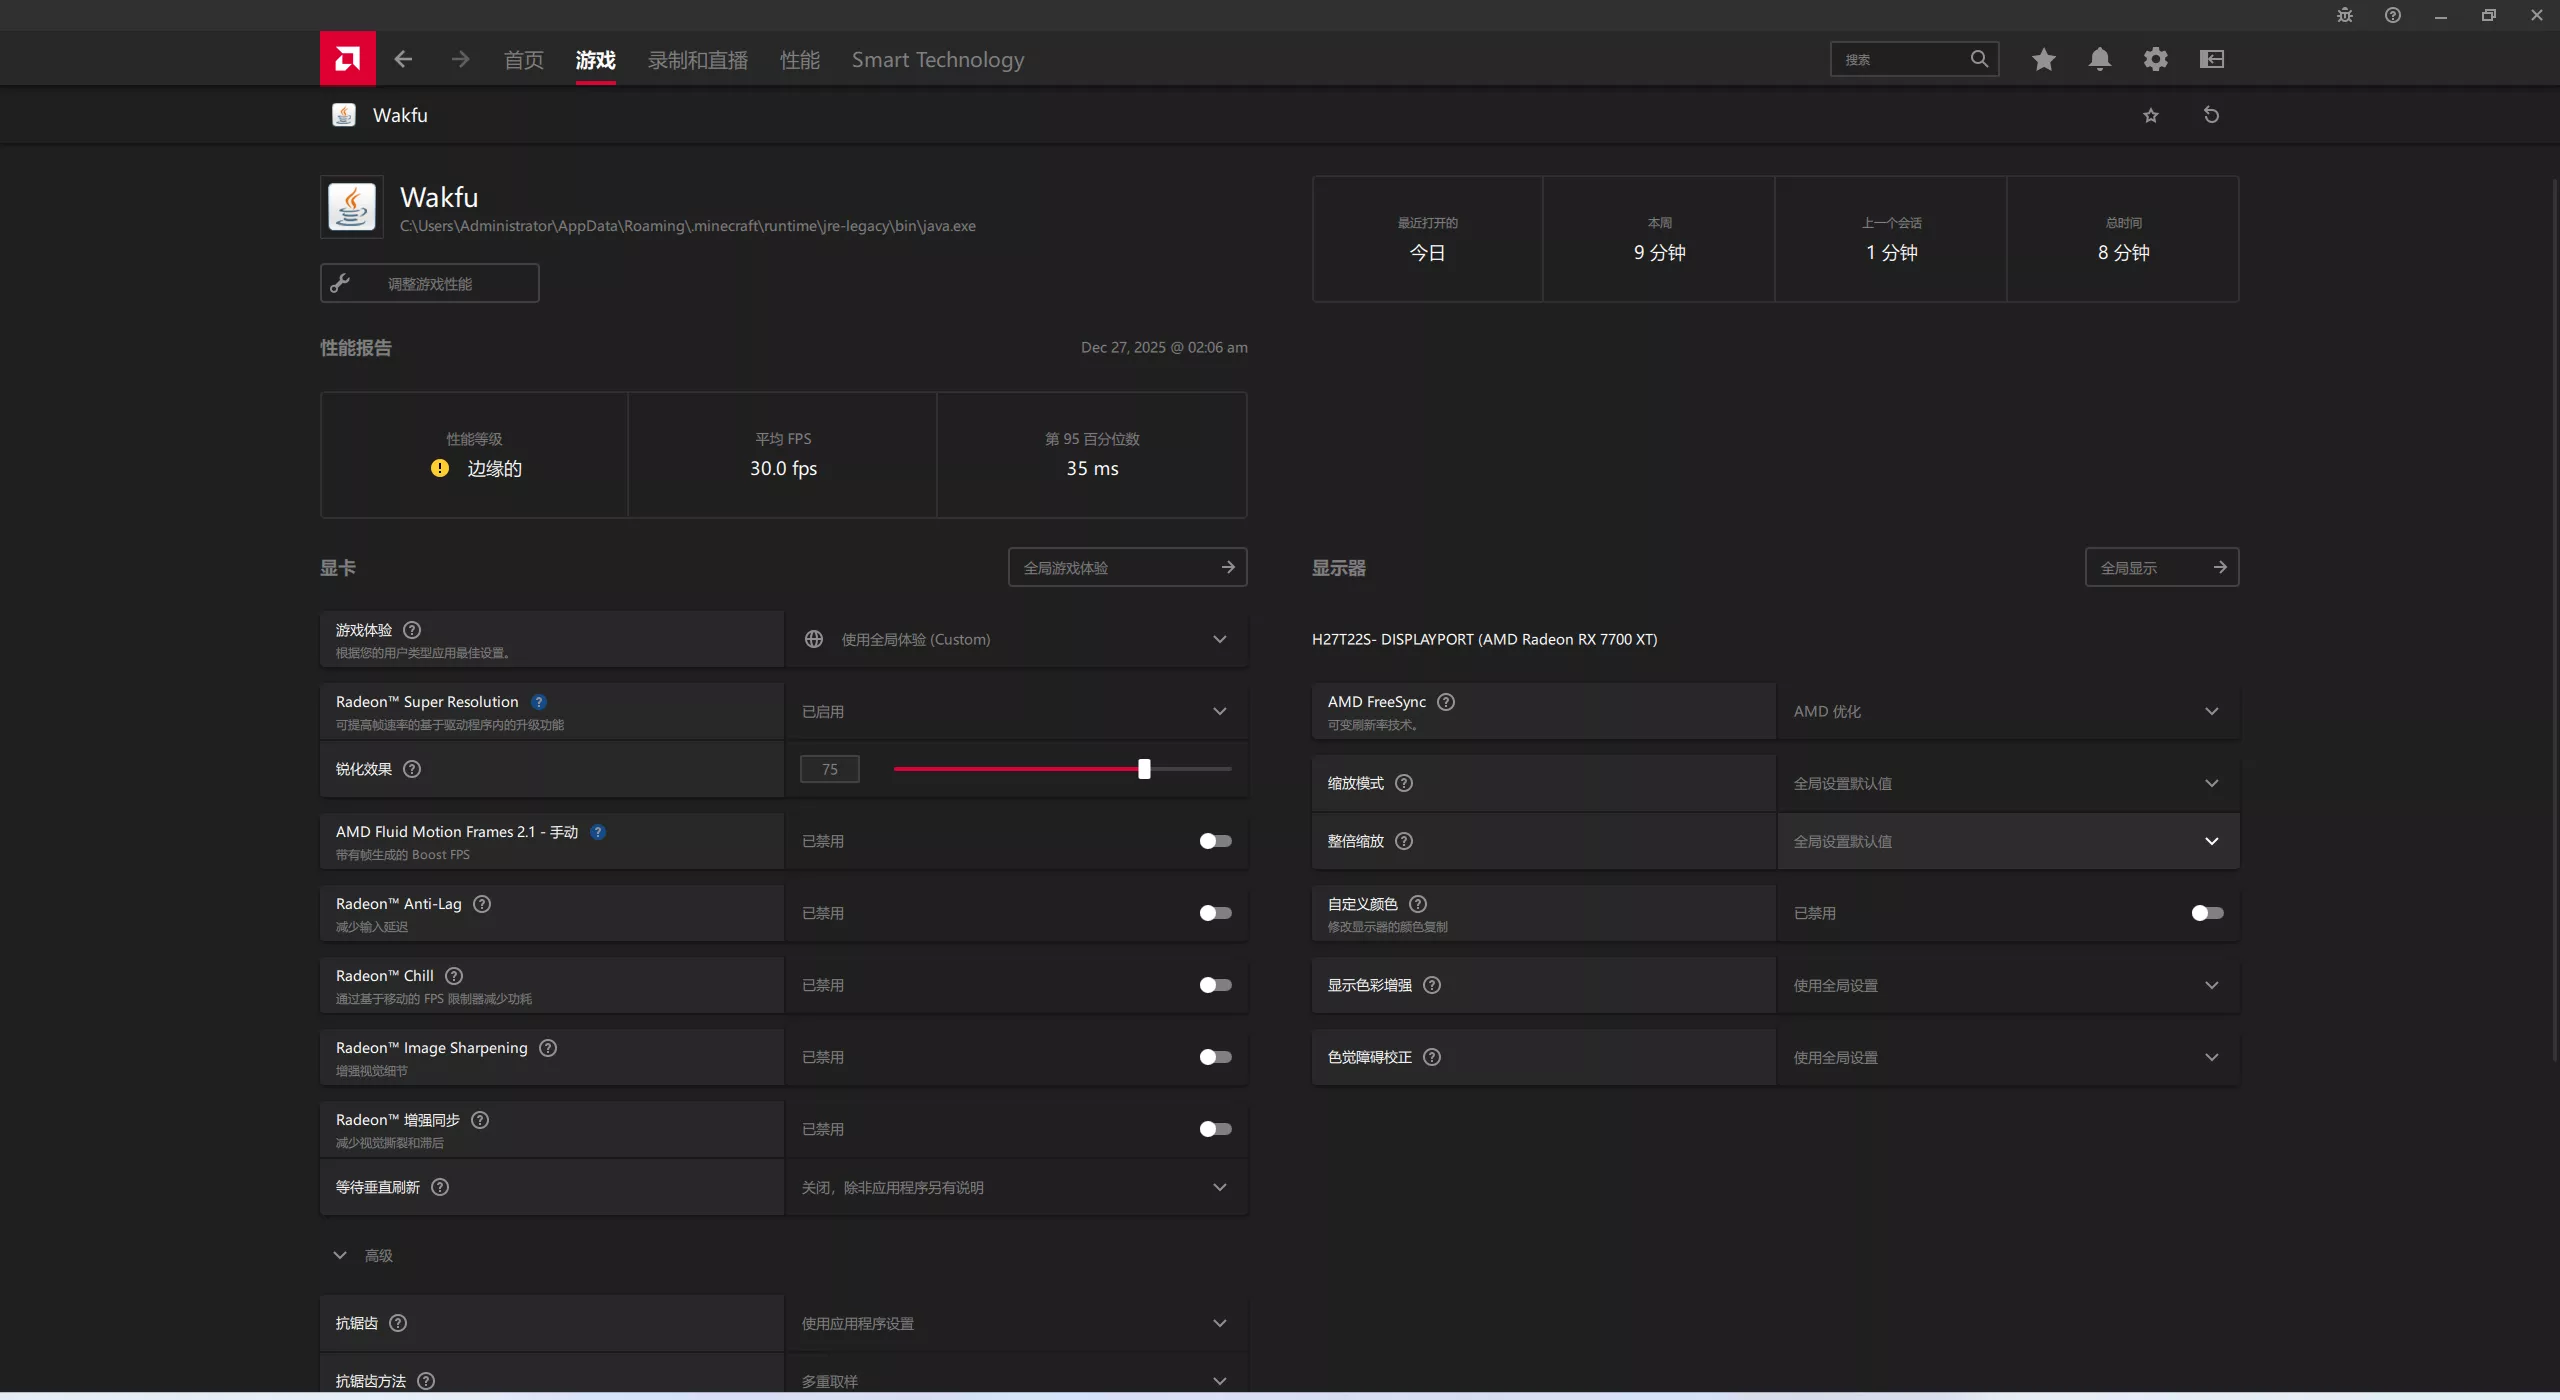
Task: Open the Smart Technology tab
Action: (937, 60)
